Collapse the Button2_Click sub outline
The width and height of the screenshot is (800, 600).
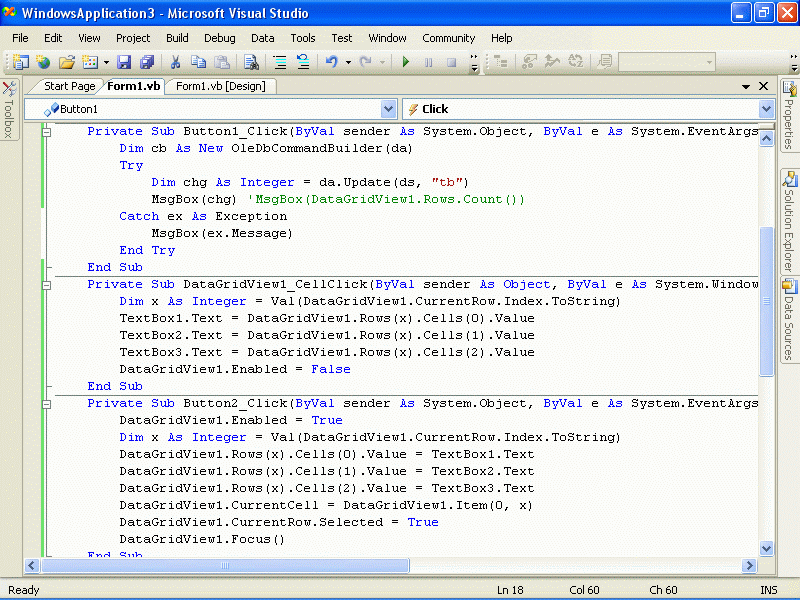46,404
